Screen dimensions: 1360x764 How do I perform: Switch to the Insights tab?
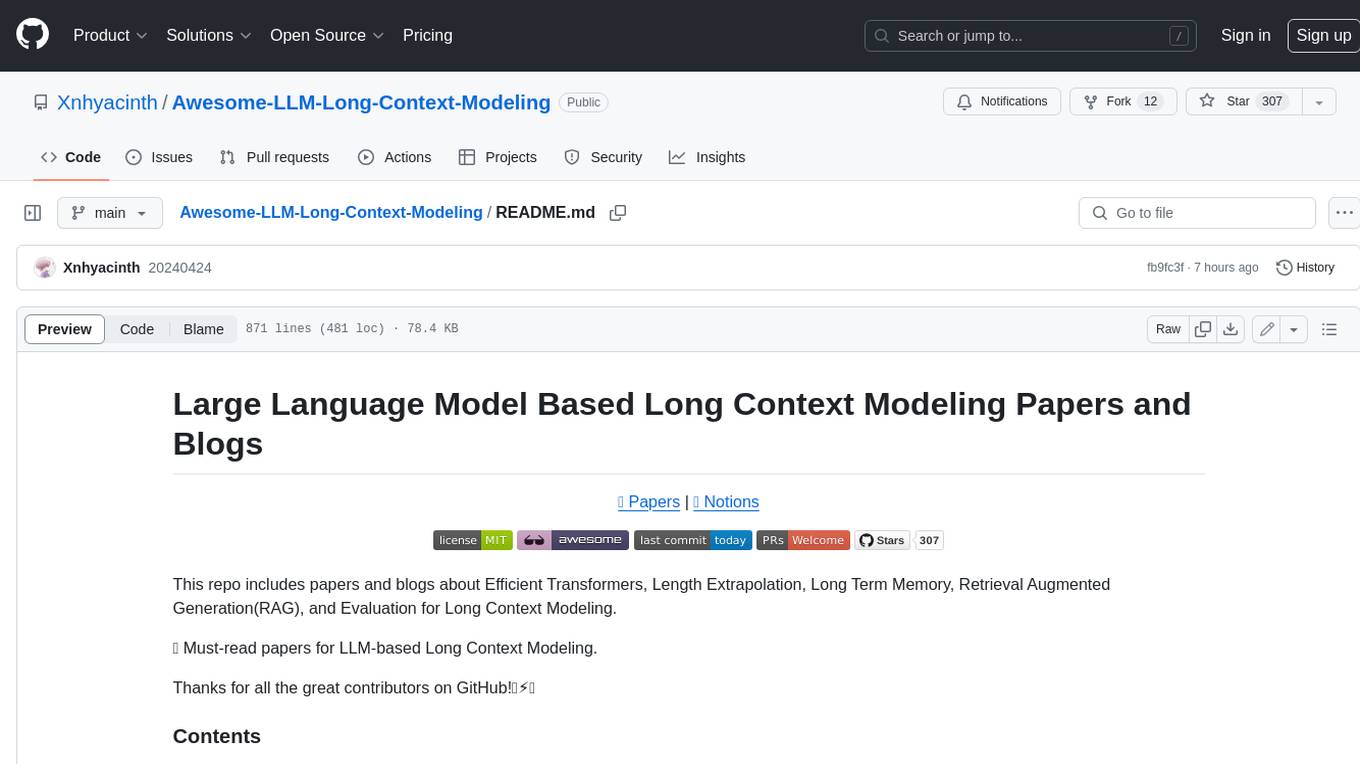tap(707, 157)
